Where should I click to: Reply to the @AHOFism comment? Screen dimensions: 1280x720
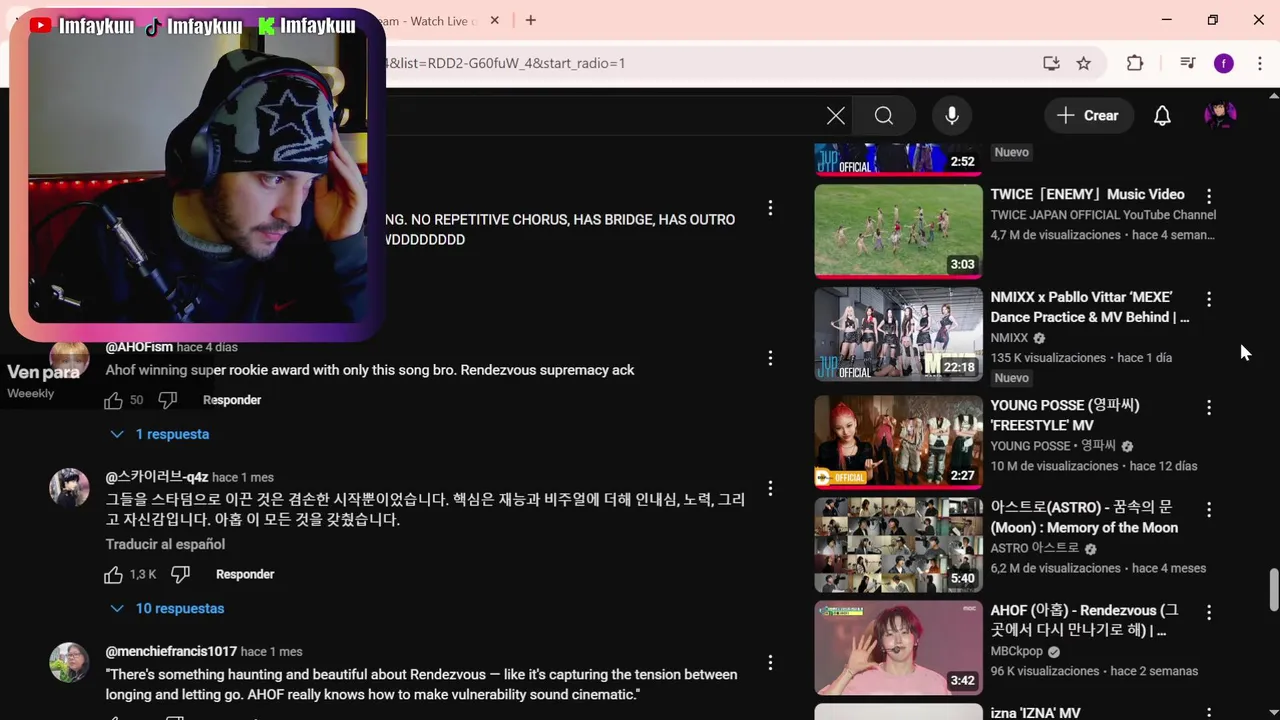click(x=232, y=400)
